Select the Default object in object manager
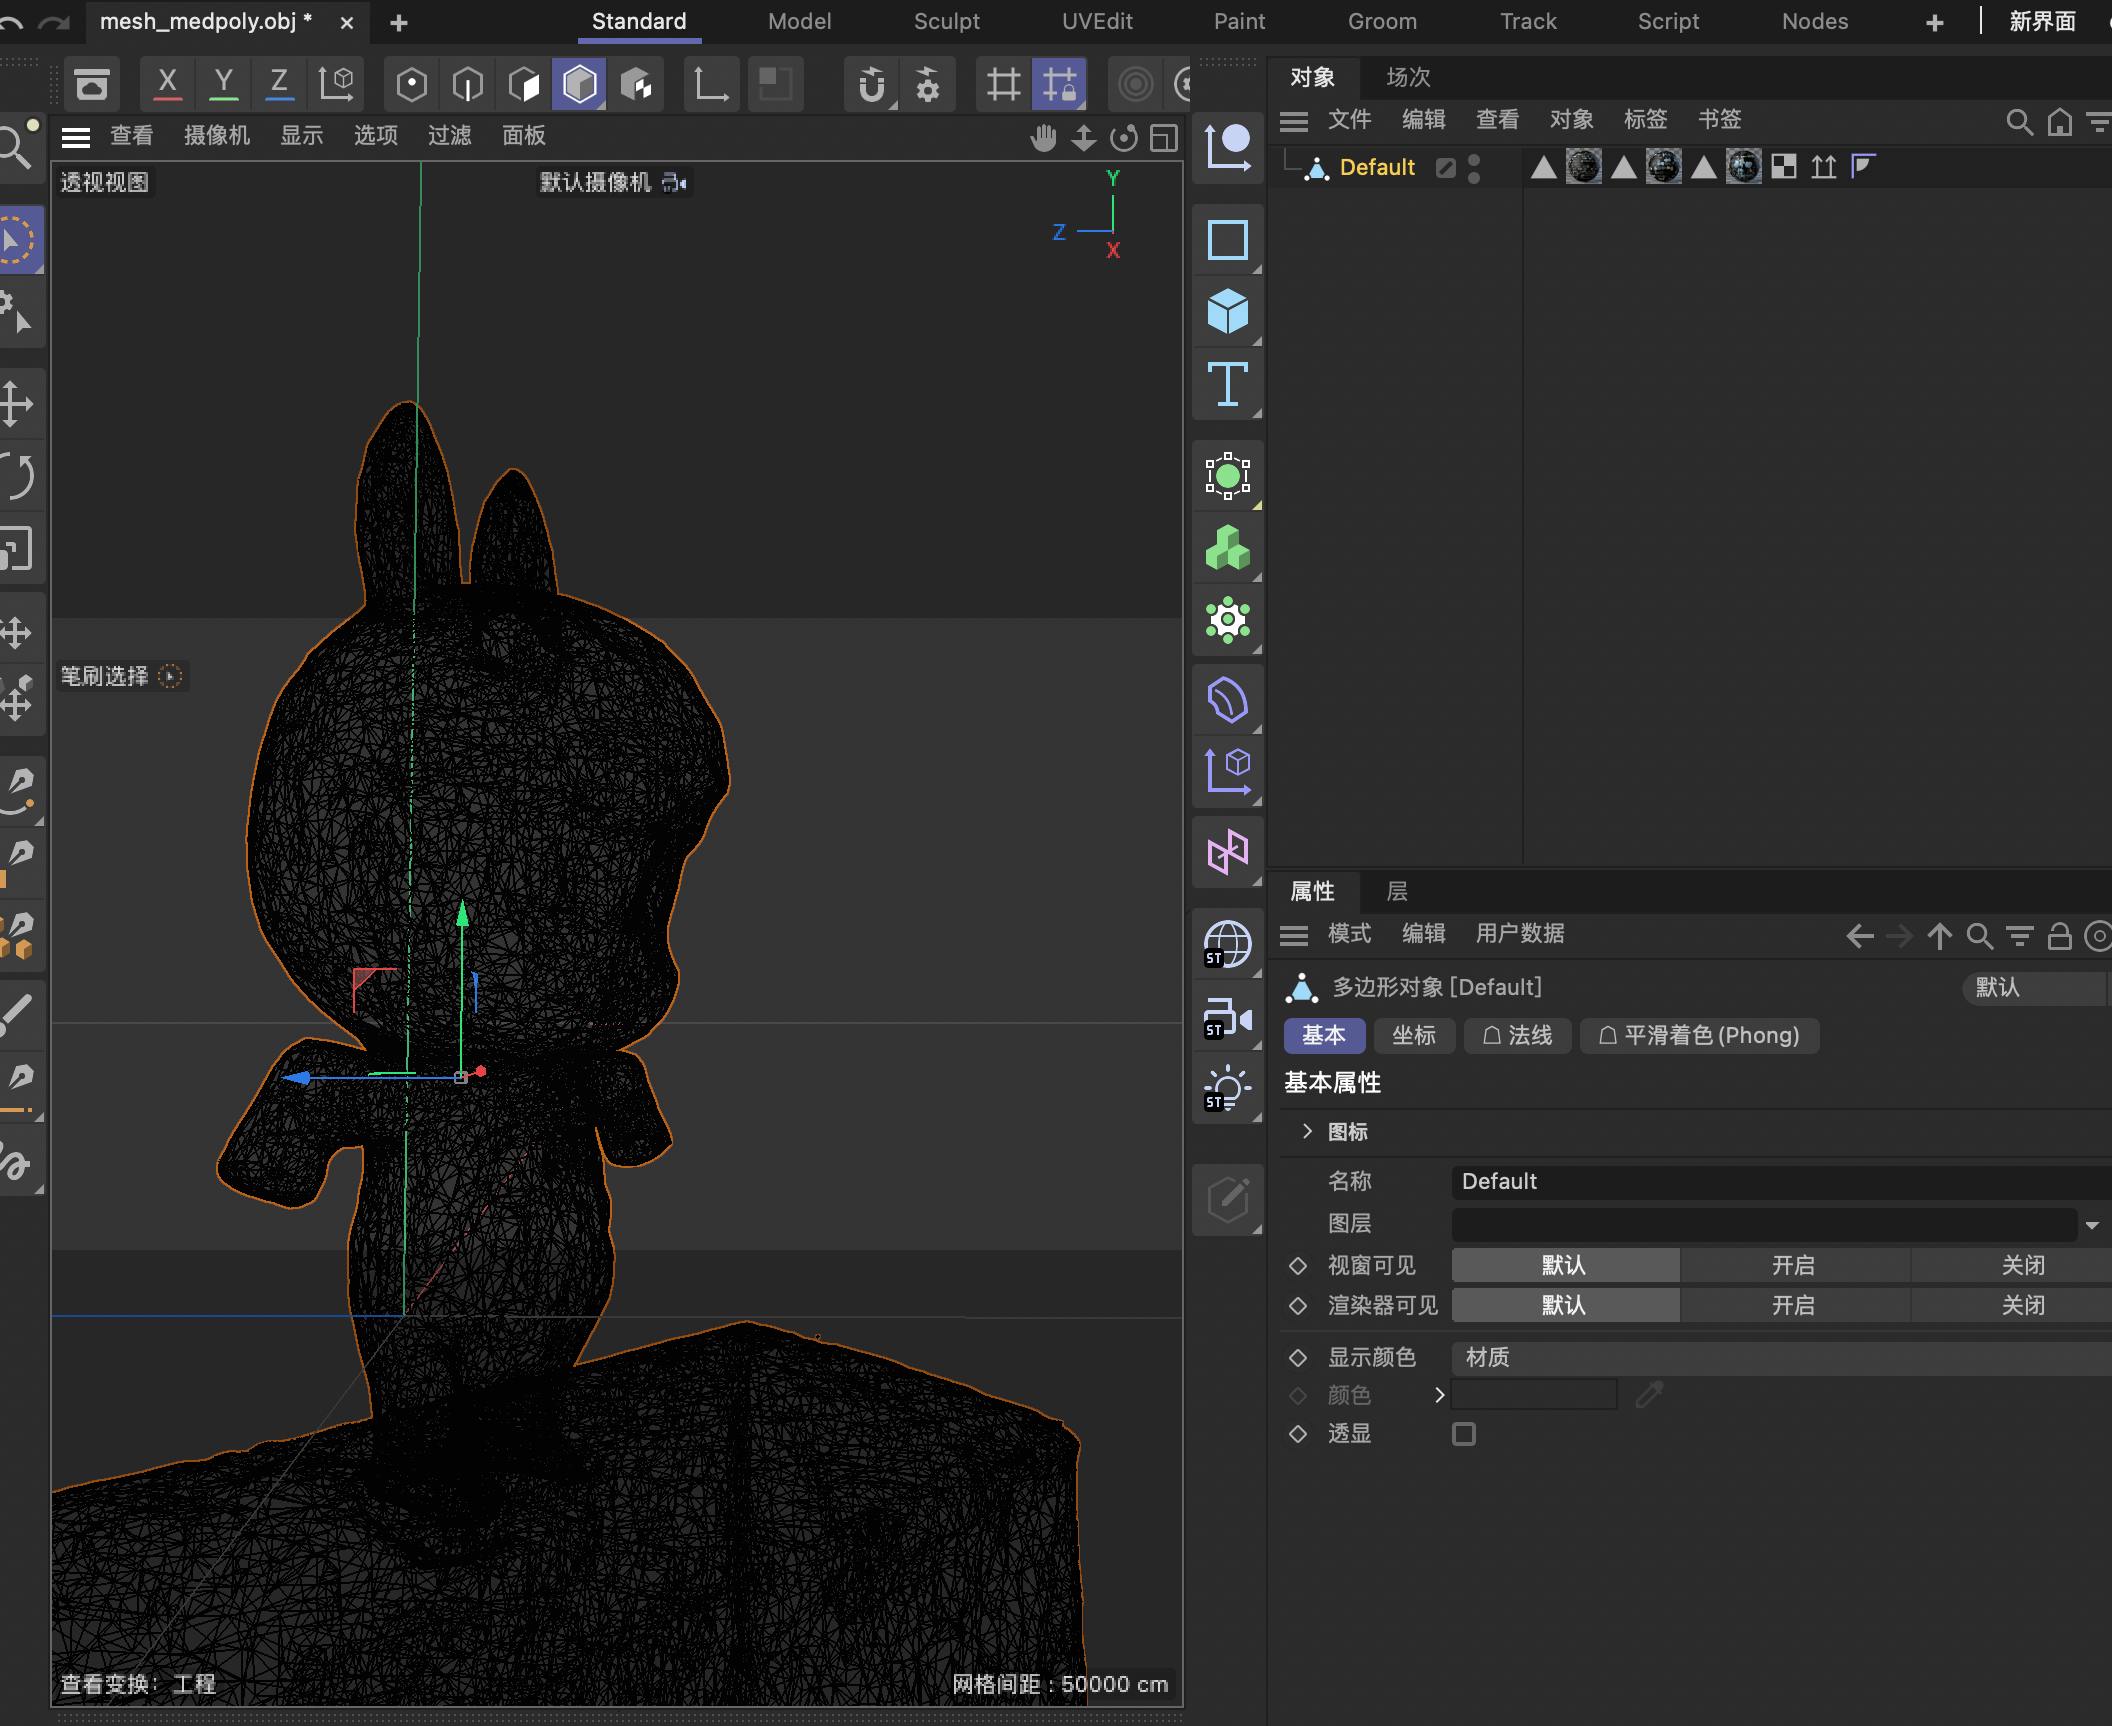Image resolution: width=2112 pixels, height=1726 pixels. tap(1377, 167)
